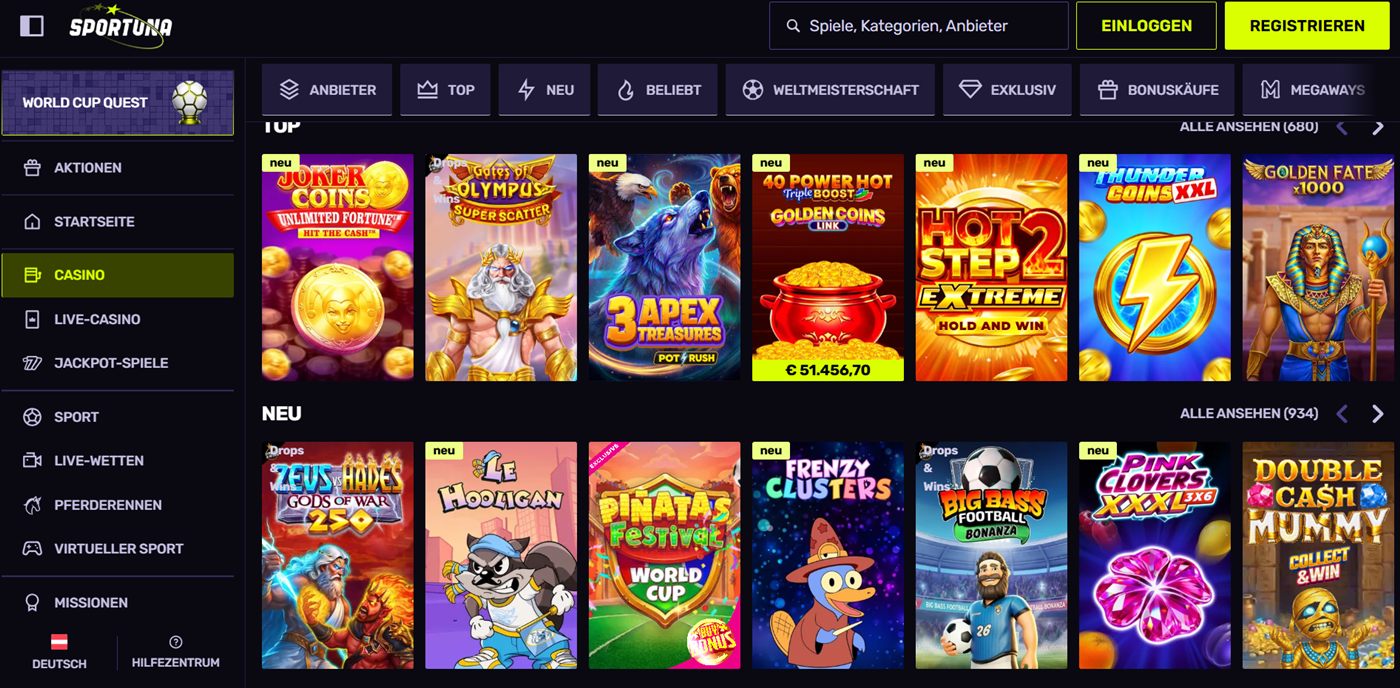
Task: Click the diamond icon on Exklusiv
Action: (x=970, y=90)
